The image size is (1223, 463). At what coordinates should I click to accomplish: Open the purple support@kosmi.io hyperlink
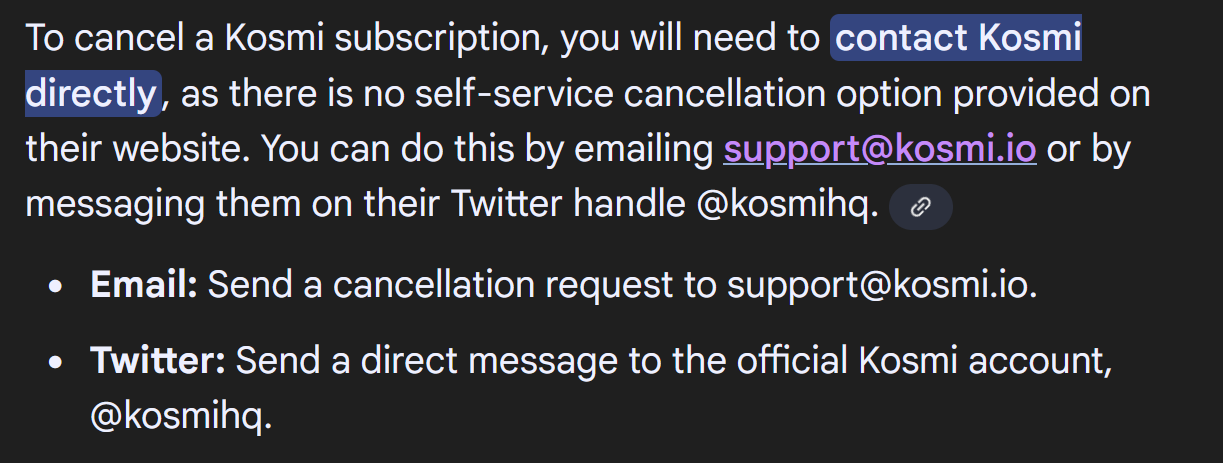(x=880, y=149)
